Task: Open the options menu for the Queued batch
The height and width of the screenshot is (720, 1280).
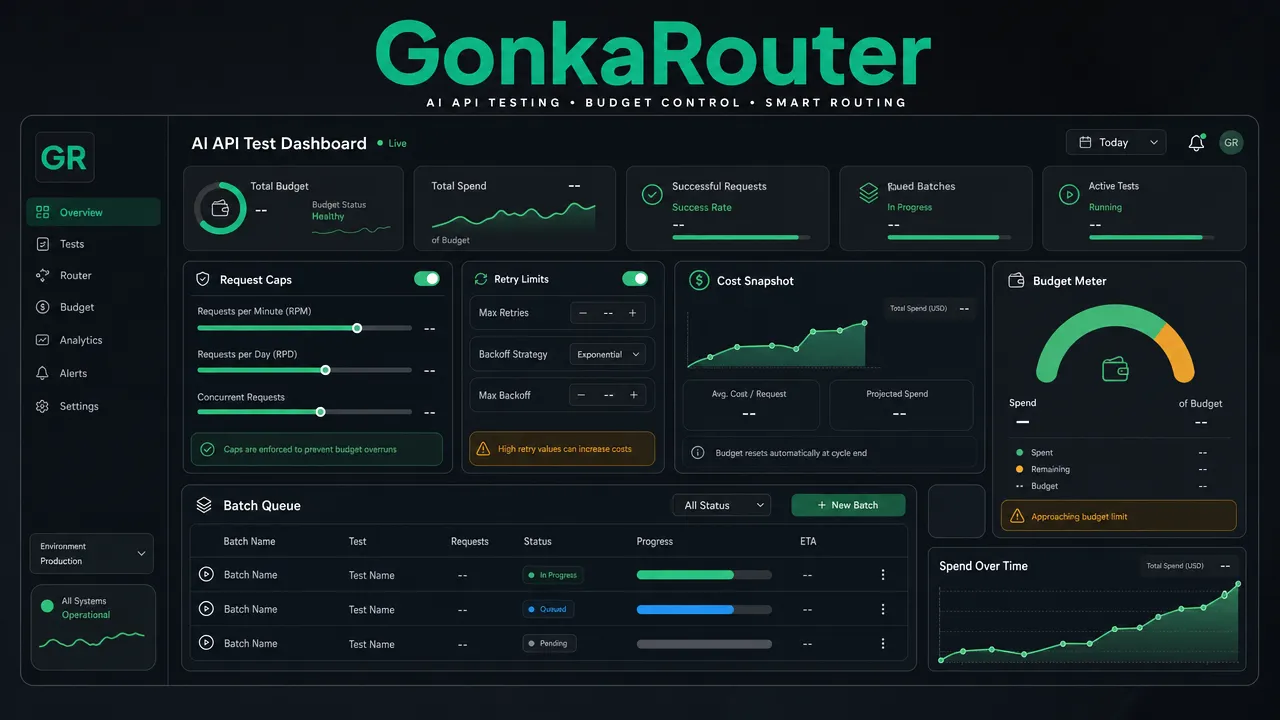Action: (883, 609)
